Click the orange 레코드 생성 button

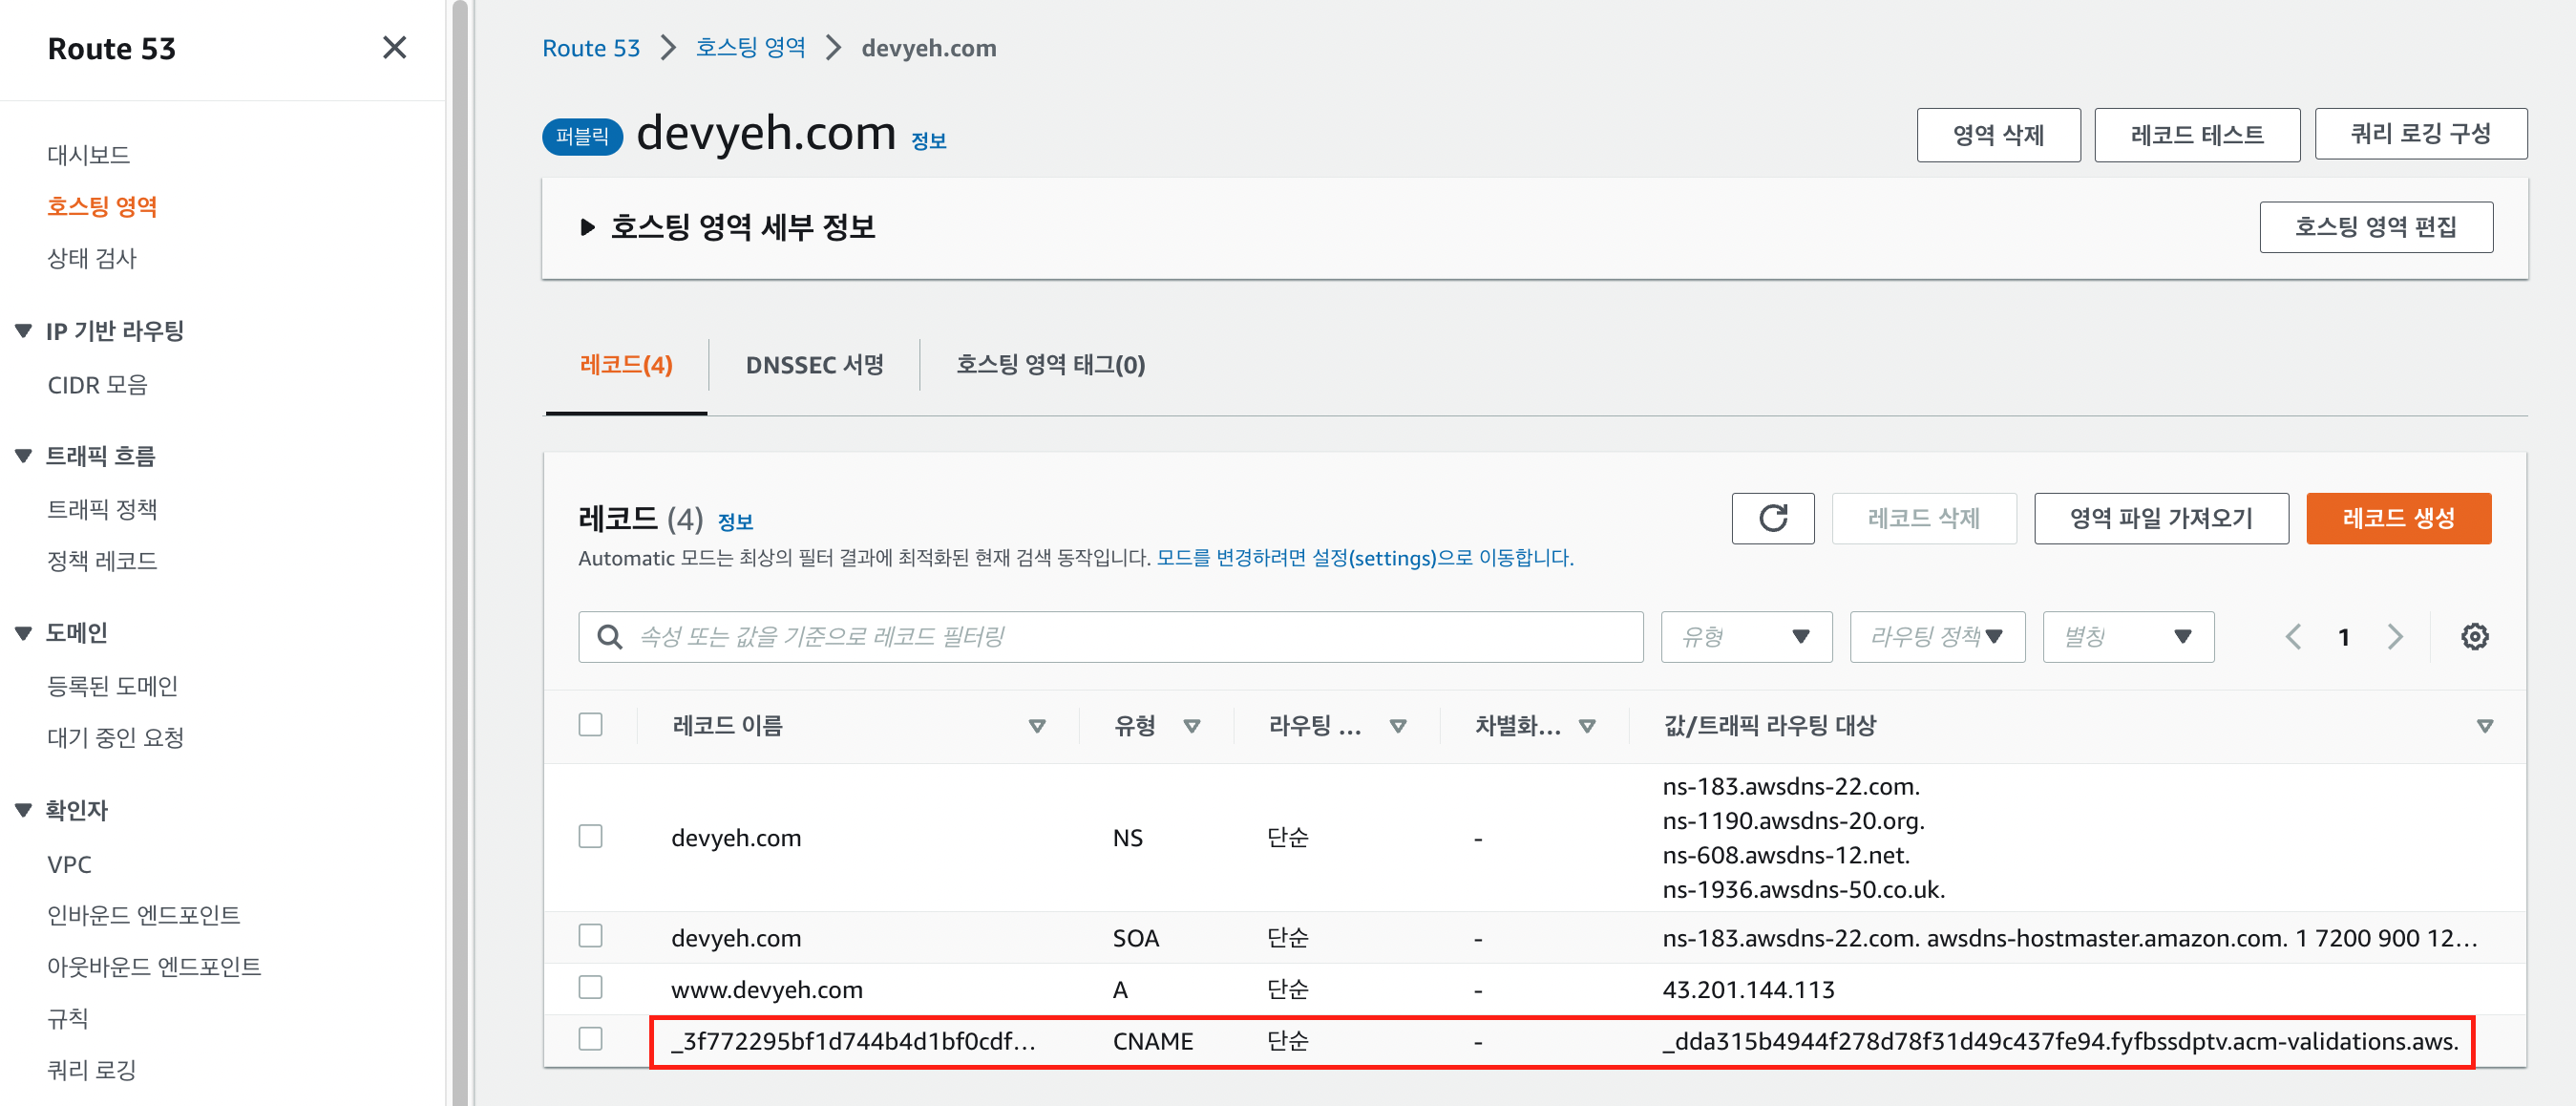pos(2397,518)
